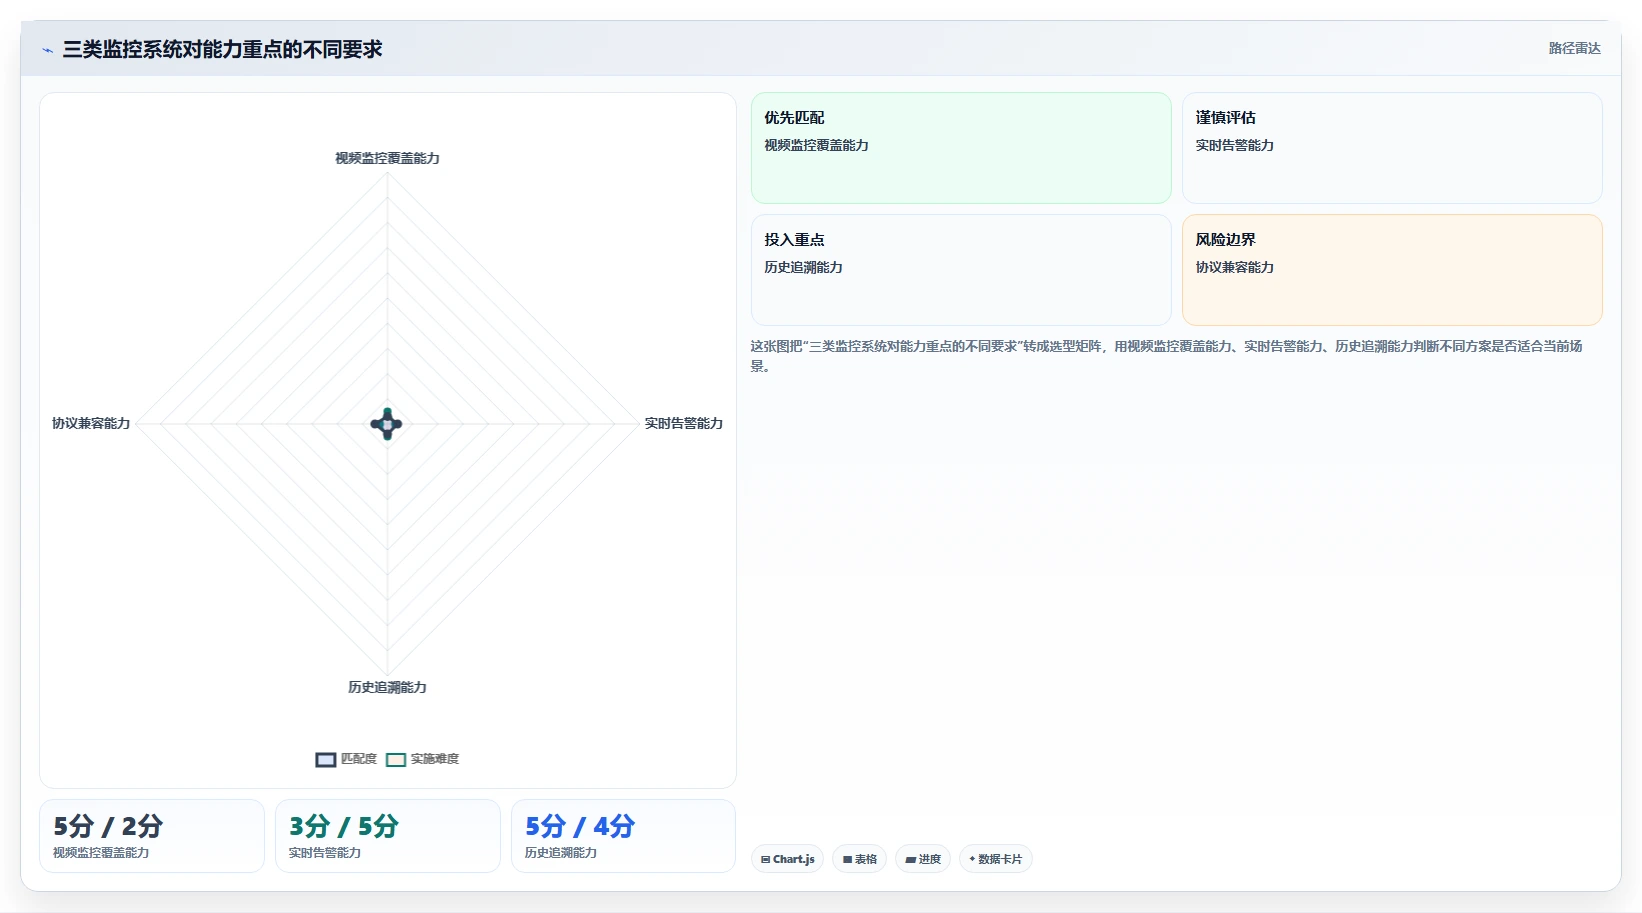
Task: Click the 视频监控覆盖能力 radar axis label
Action: coord(387,158)
